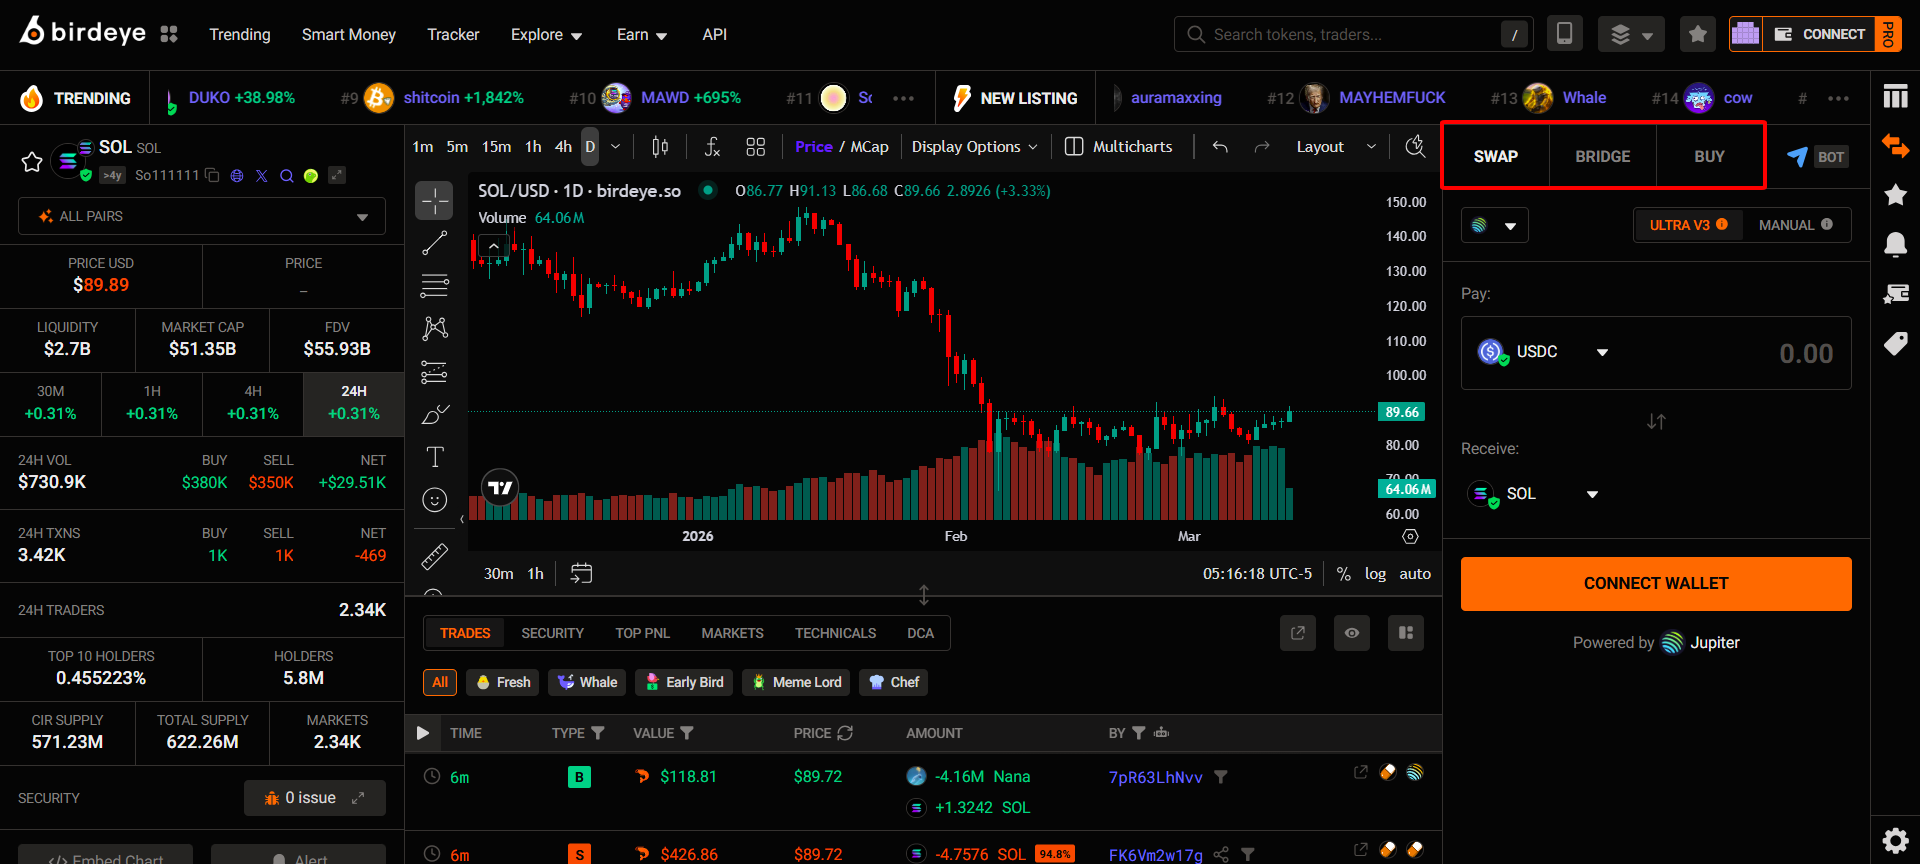Click the search tokens input field
The image size is (1920, 864).
click(1353, 34)
